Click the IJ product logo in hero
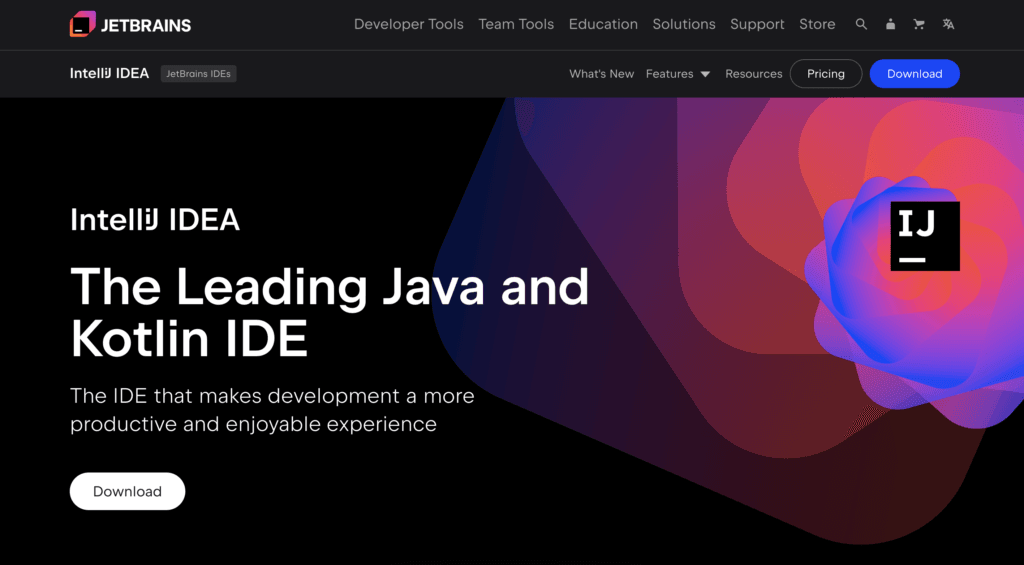The height and width of the screenshot is (565, 1024). click(925, 236)
